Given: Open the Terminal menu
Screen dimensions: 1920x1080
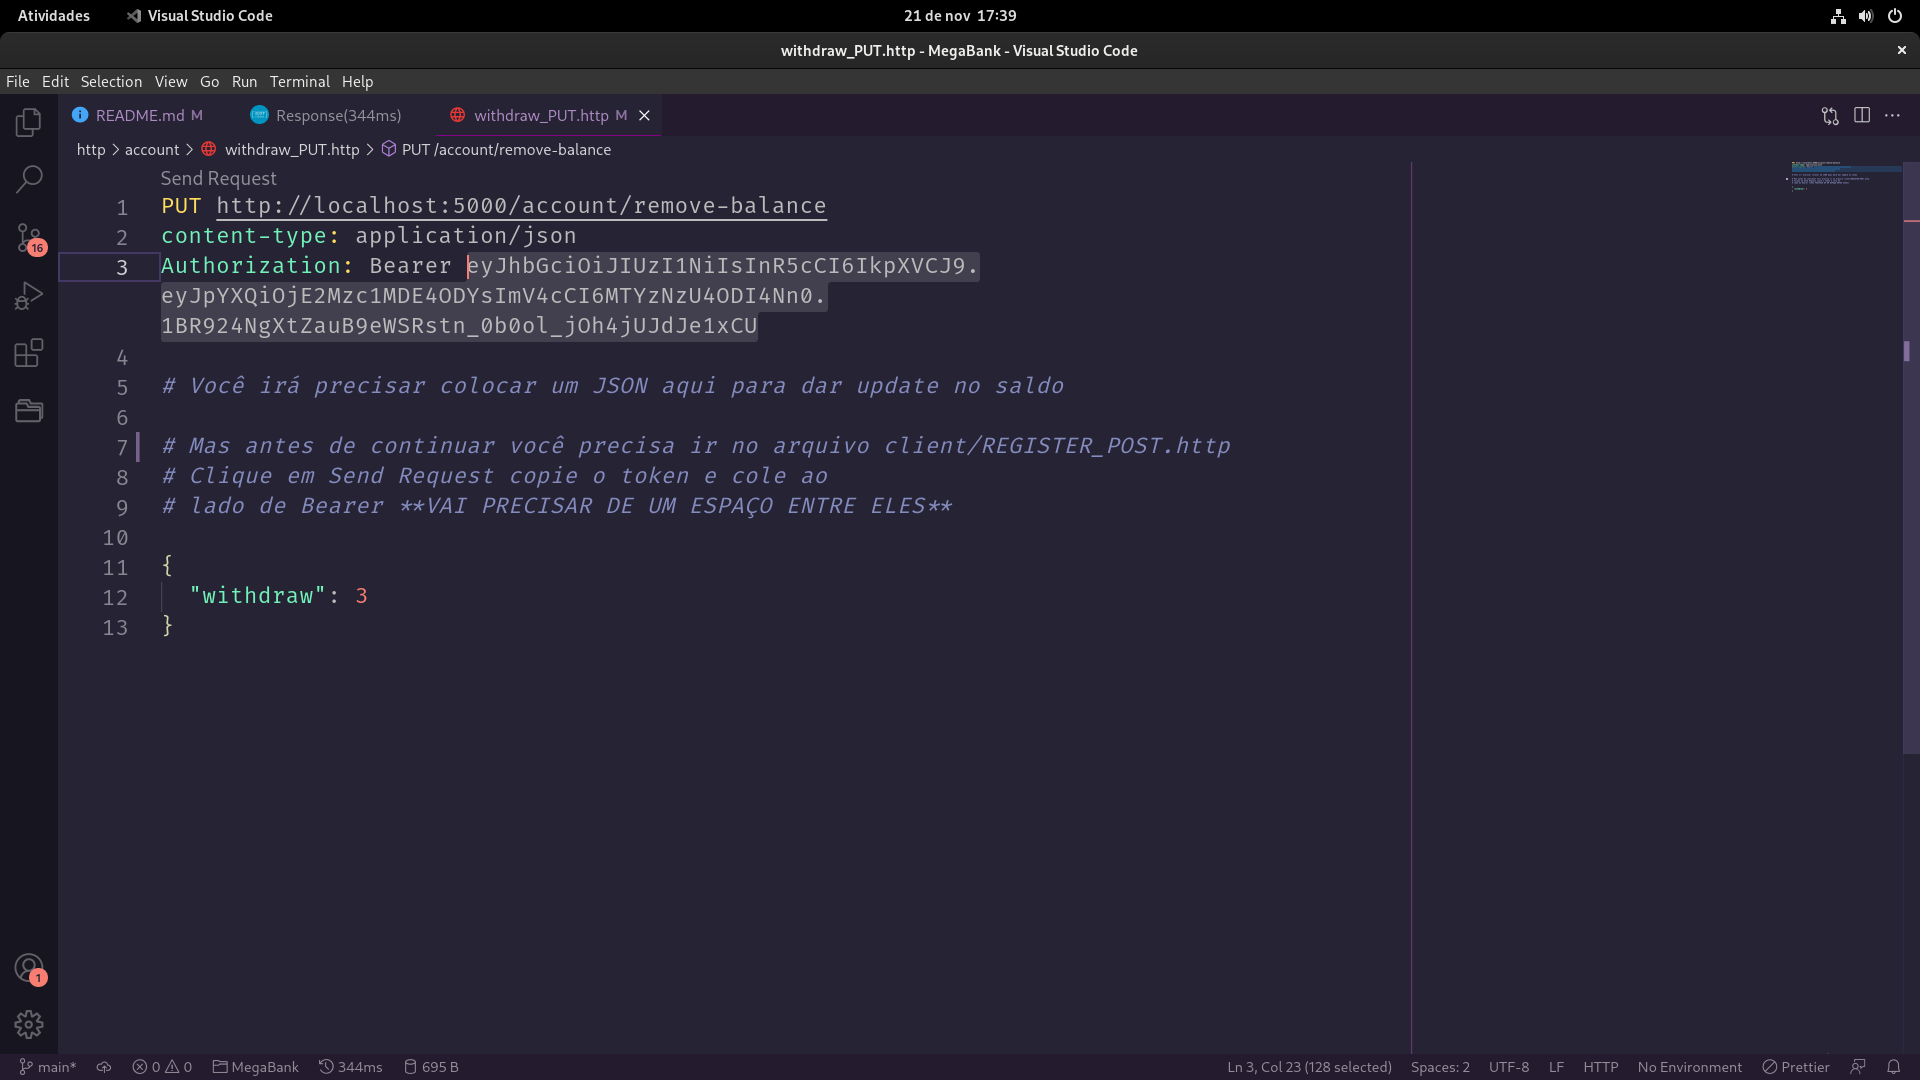Looking at the screenshot, I should pyautogui.click(x=299, y=82).
